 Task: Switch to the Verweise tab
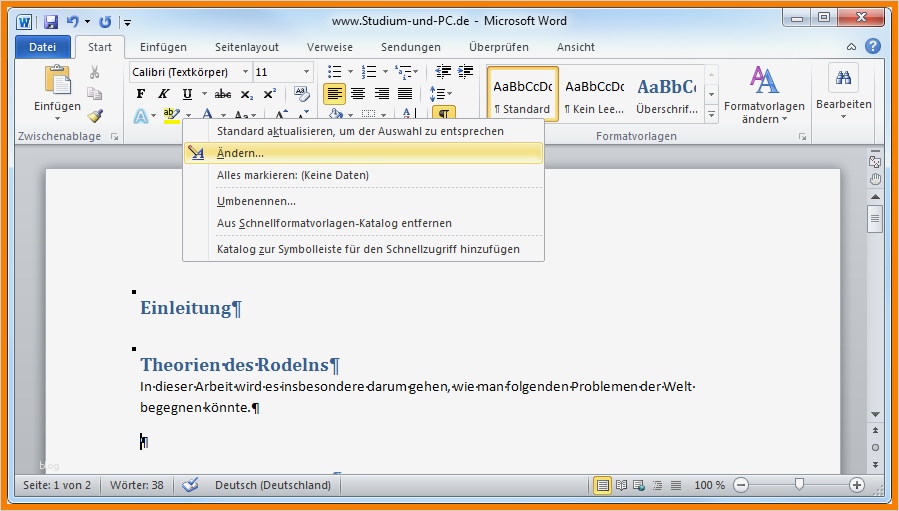[x=330, y=47]
